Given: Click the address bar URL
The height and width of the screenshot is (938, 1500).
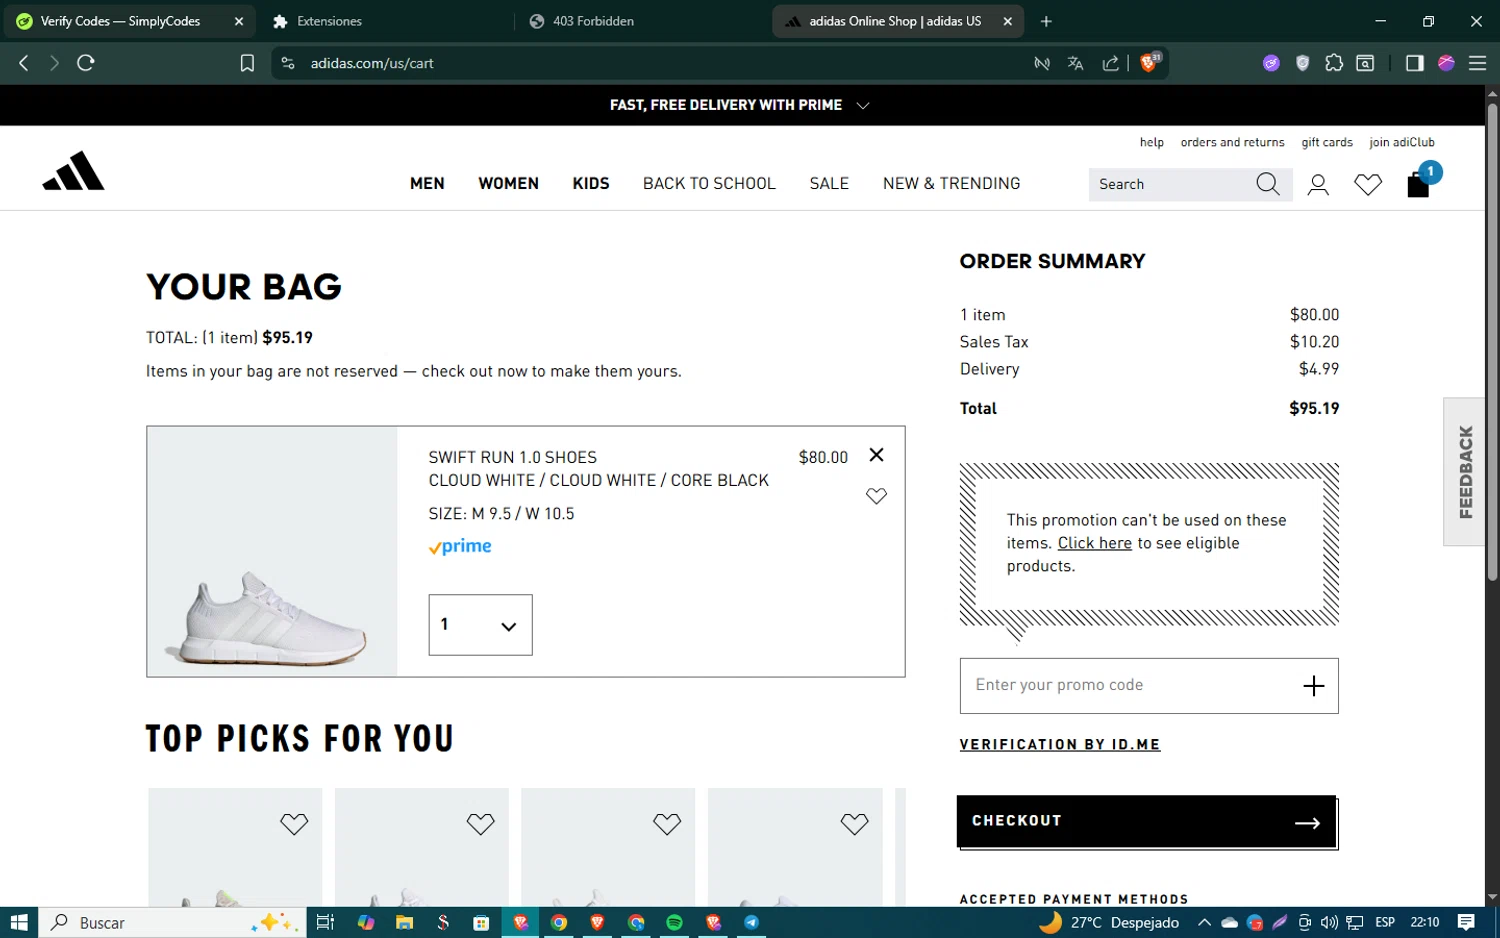Looking at the screenshot, I should click(372, 63).
